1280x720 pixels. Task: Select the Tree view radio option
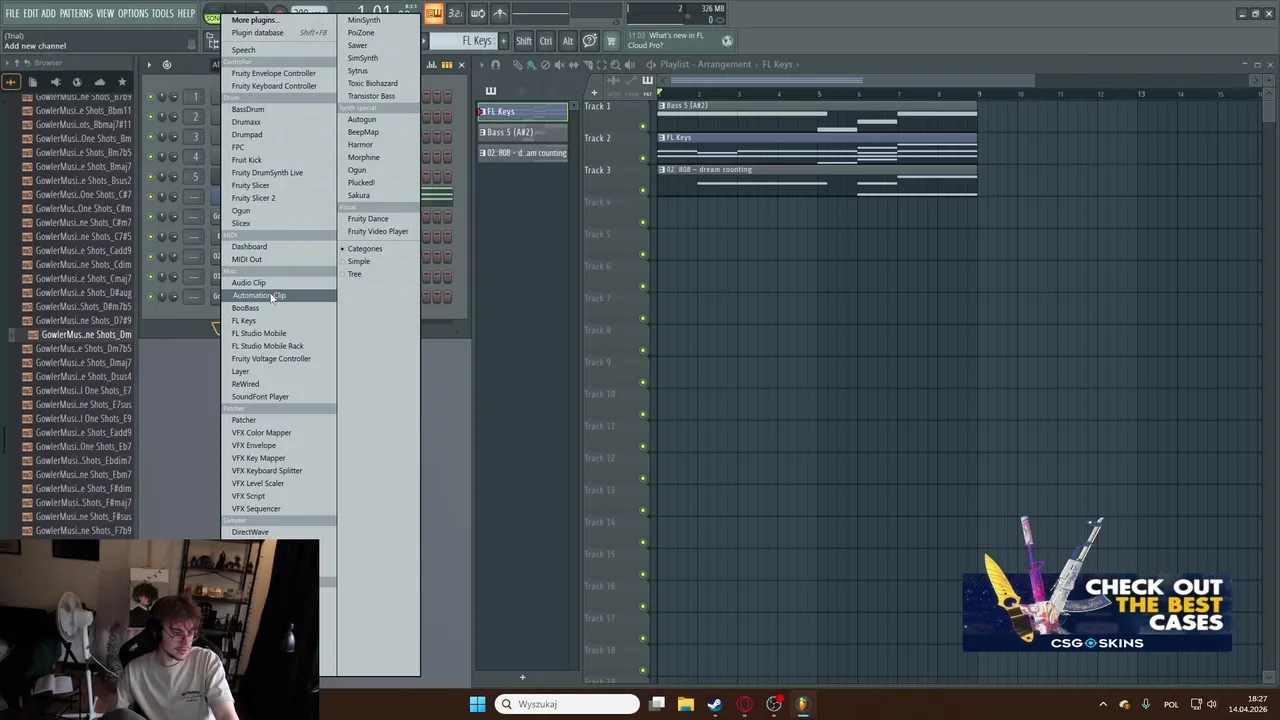coord(354,274)
